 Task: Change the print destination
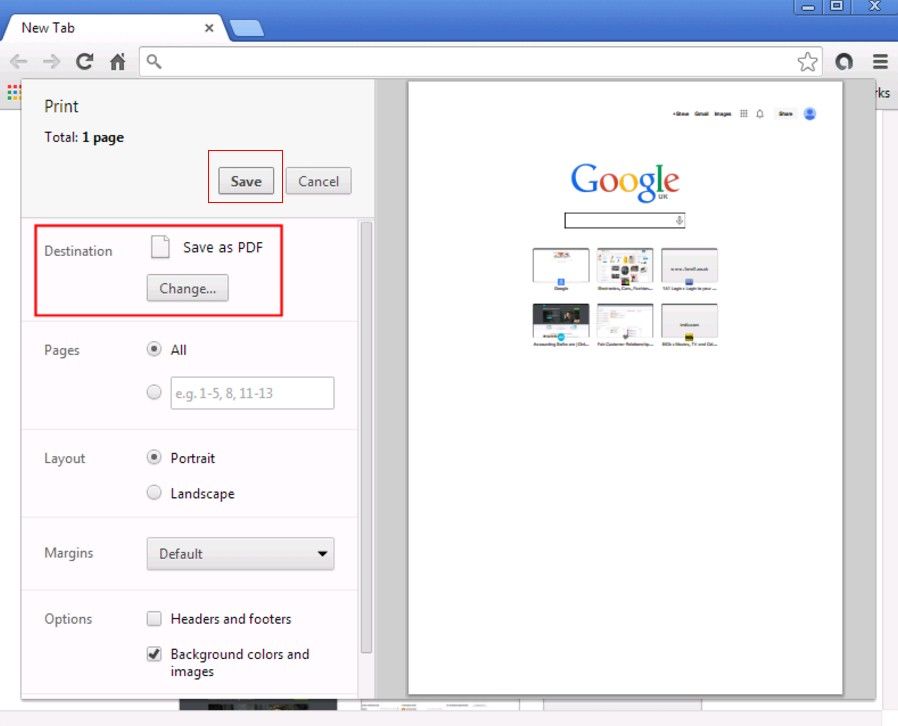(x=187, y=288)
